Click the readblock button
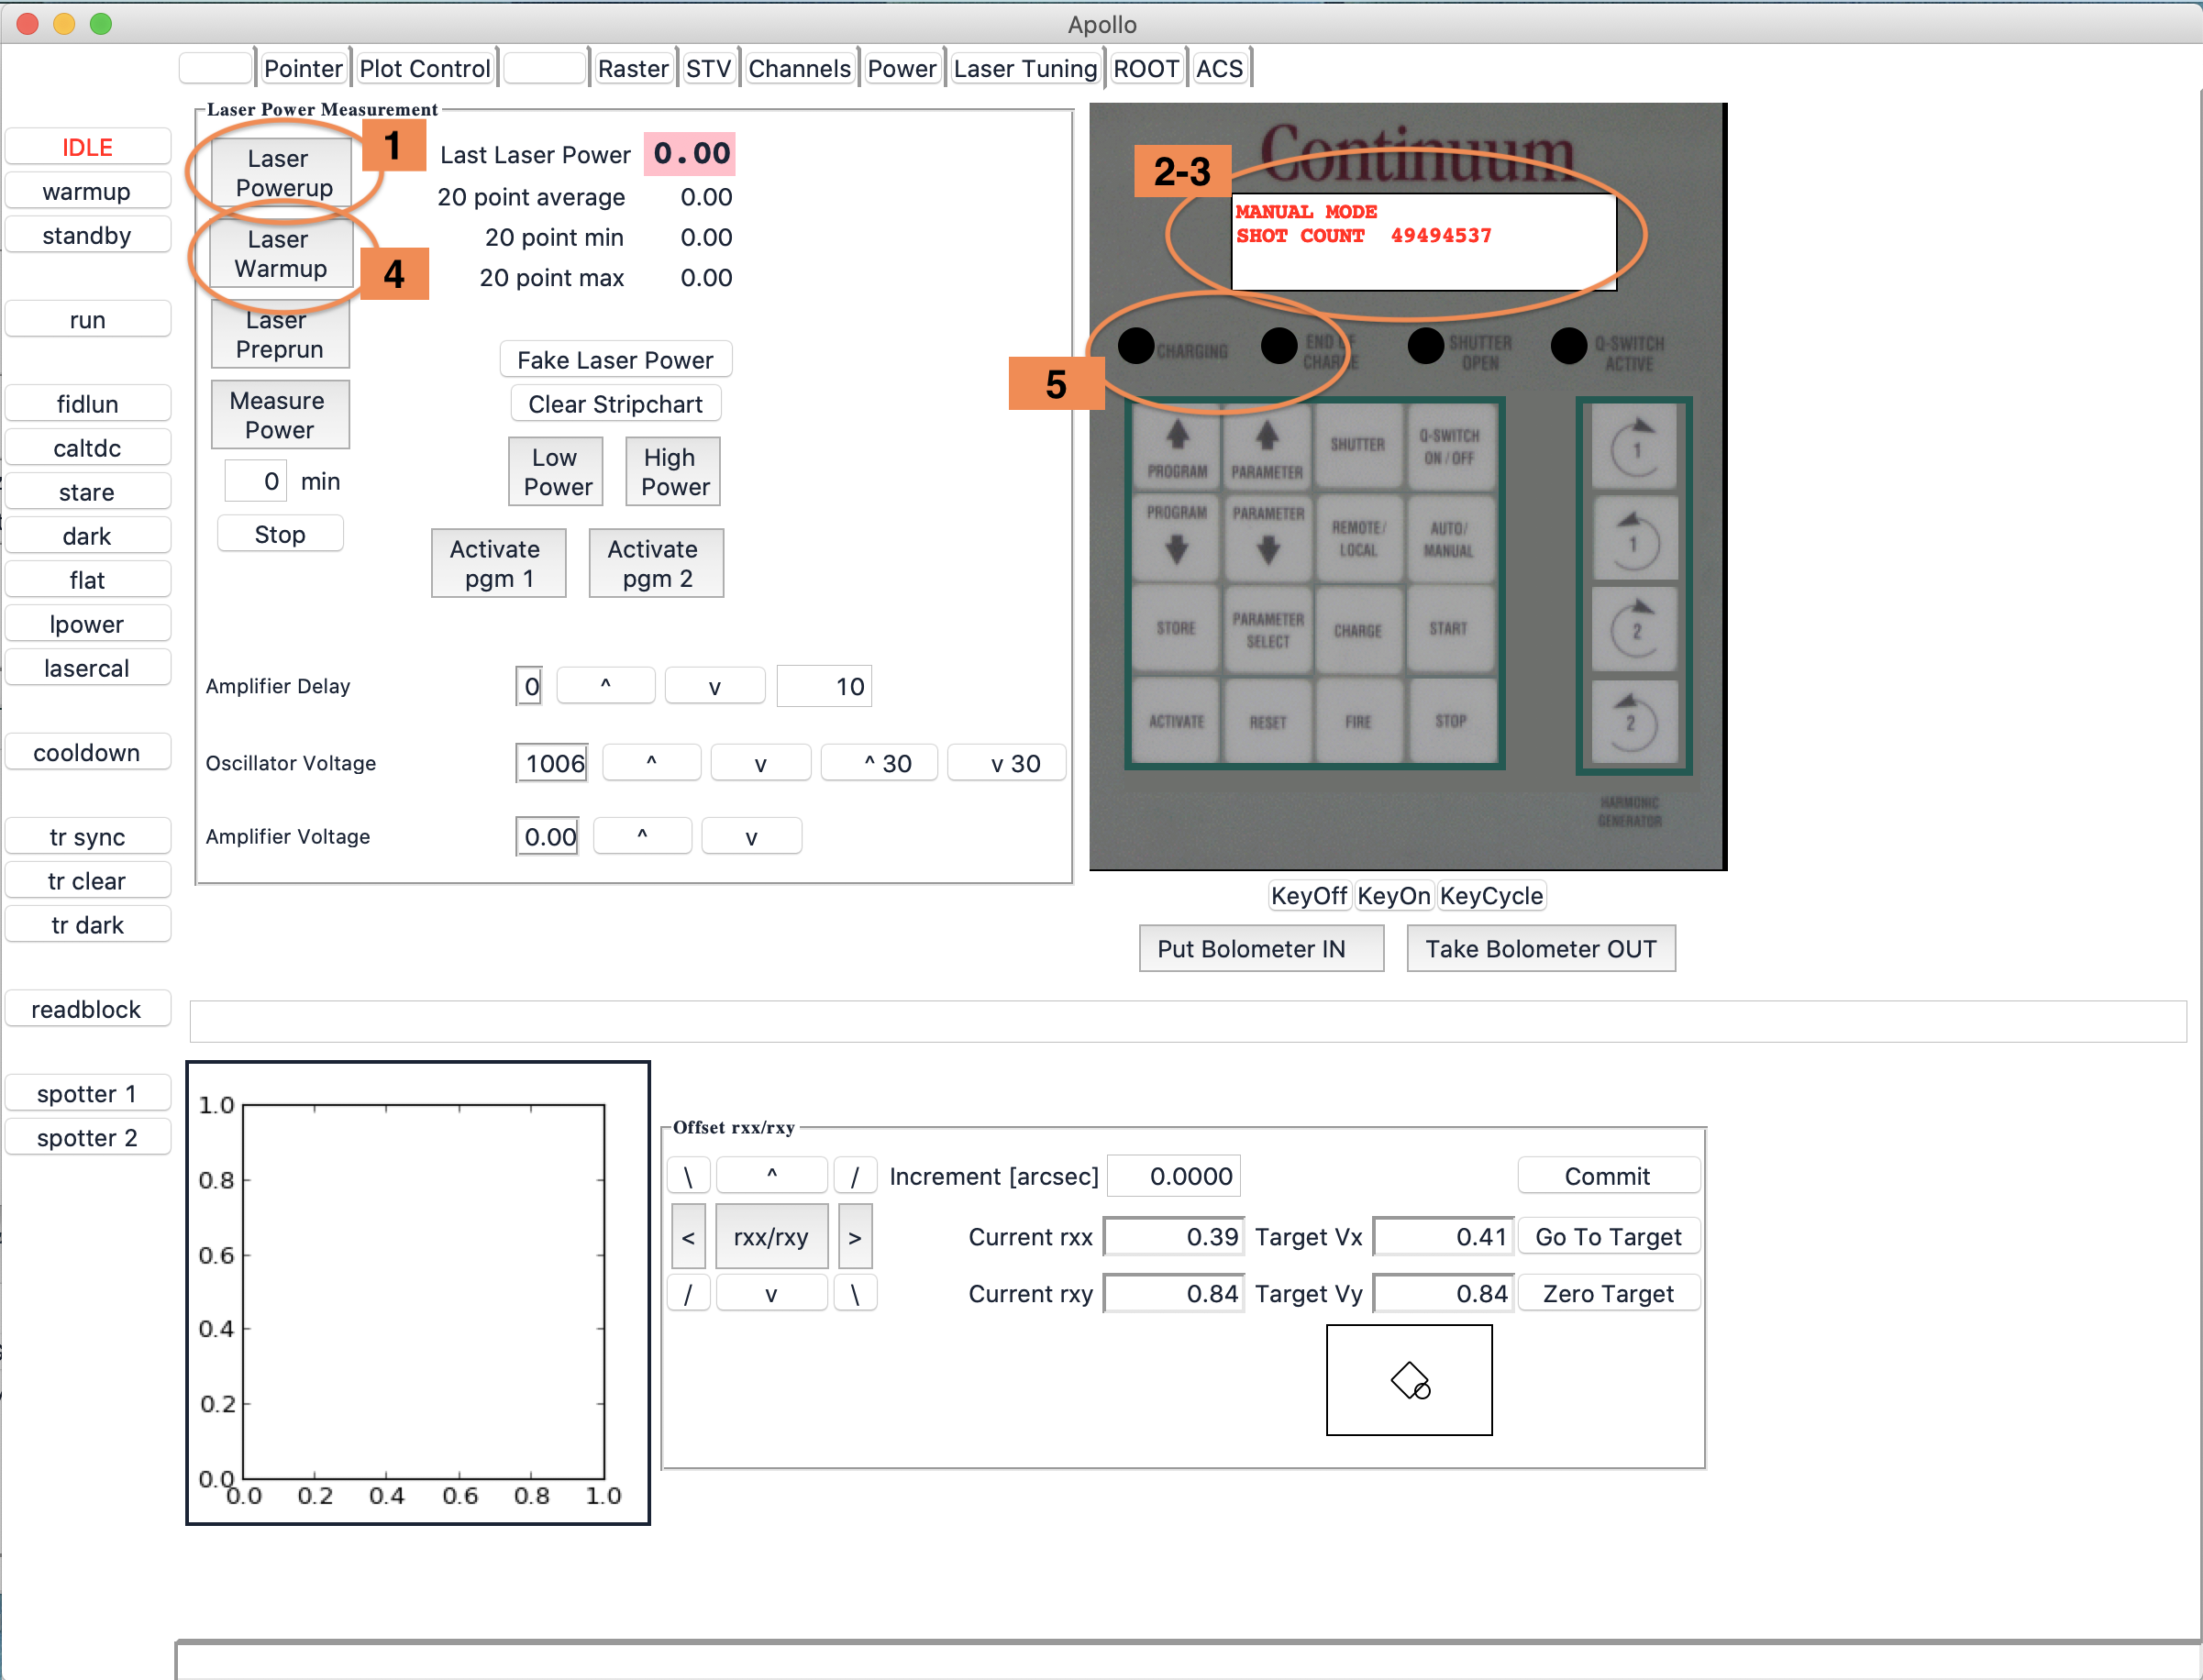The width and height of the screenshot is (2203, 1680). (x=87, y=1010)
